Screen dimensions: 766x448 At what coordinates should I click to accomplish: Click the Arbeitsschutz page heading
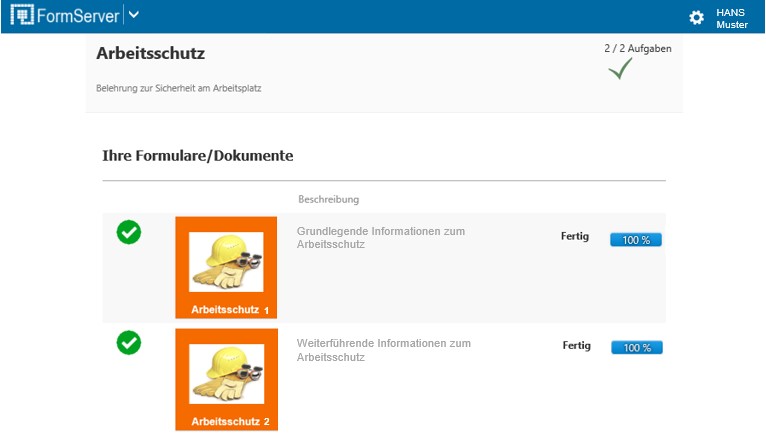151,53
